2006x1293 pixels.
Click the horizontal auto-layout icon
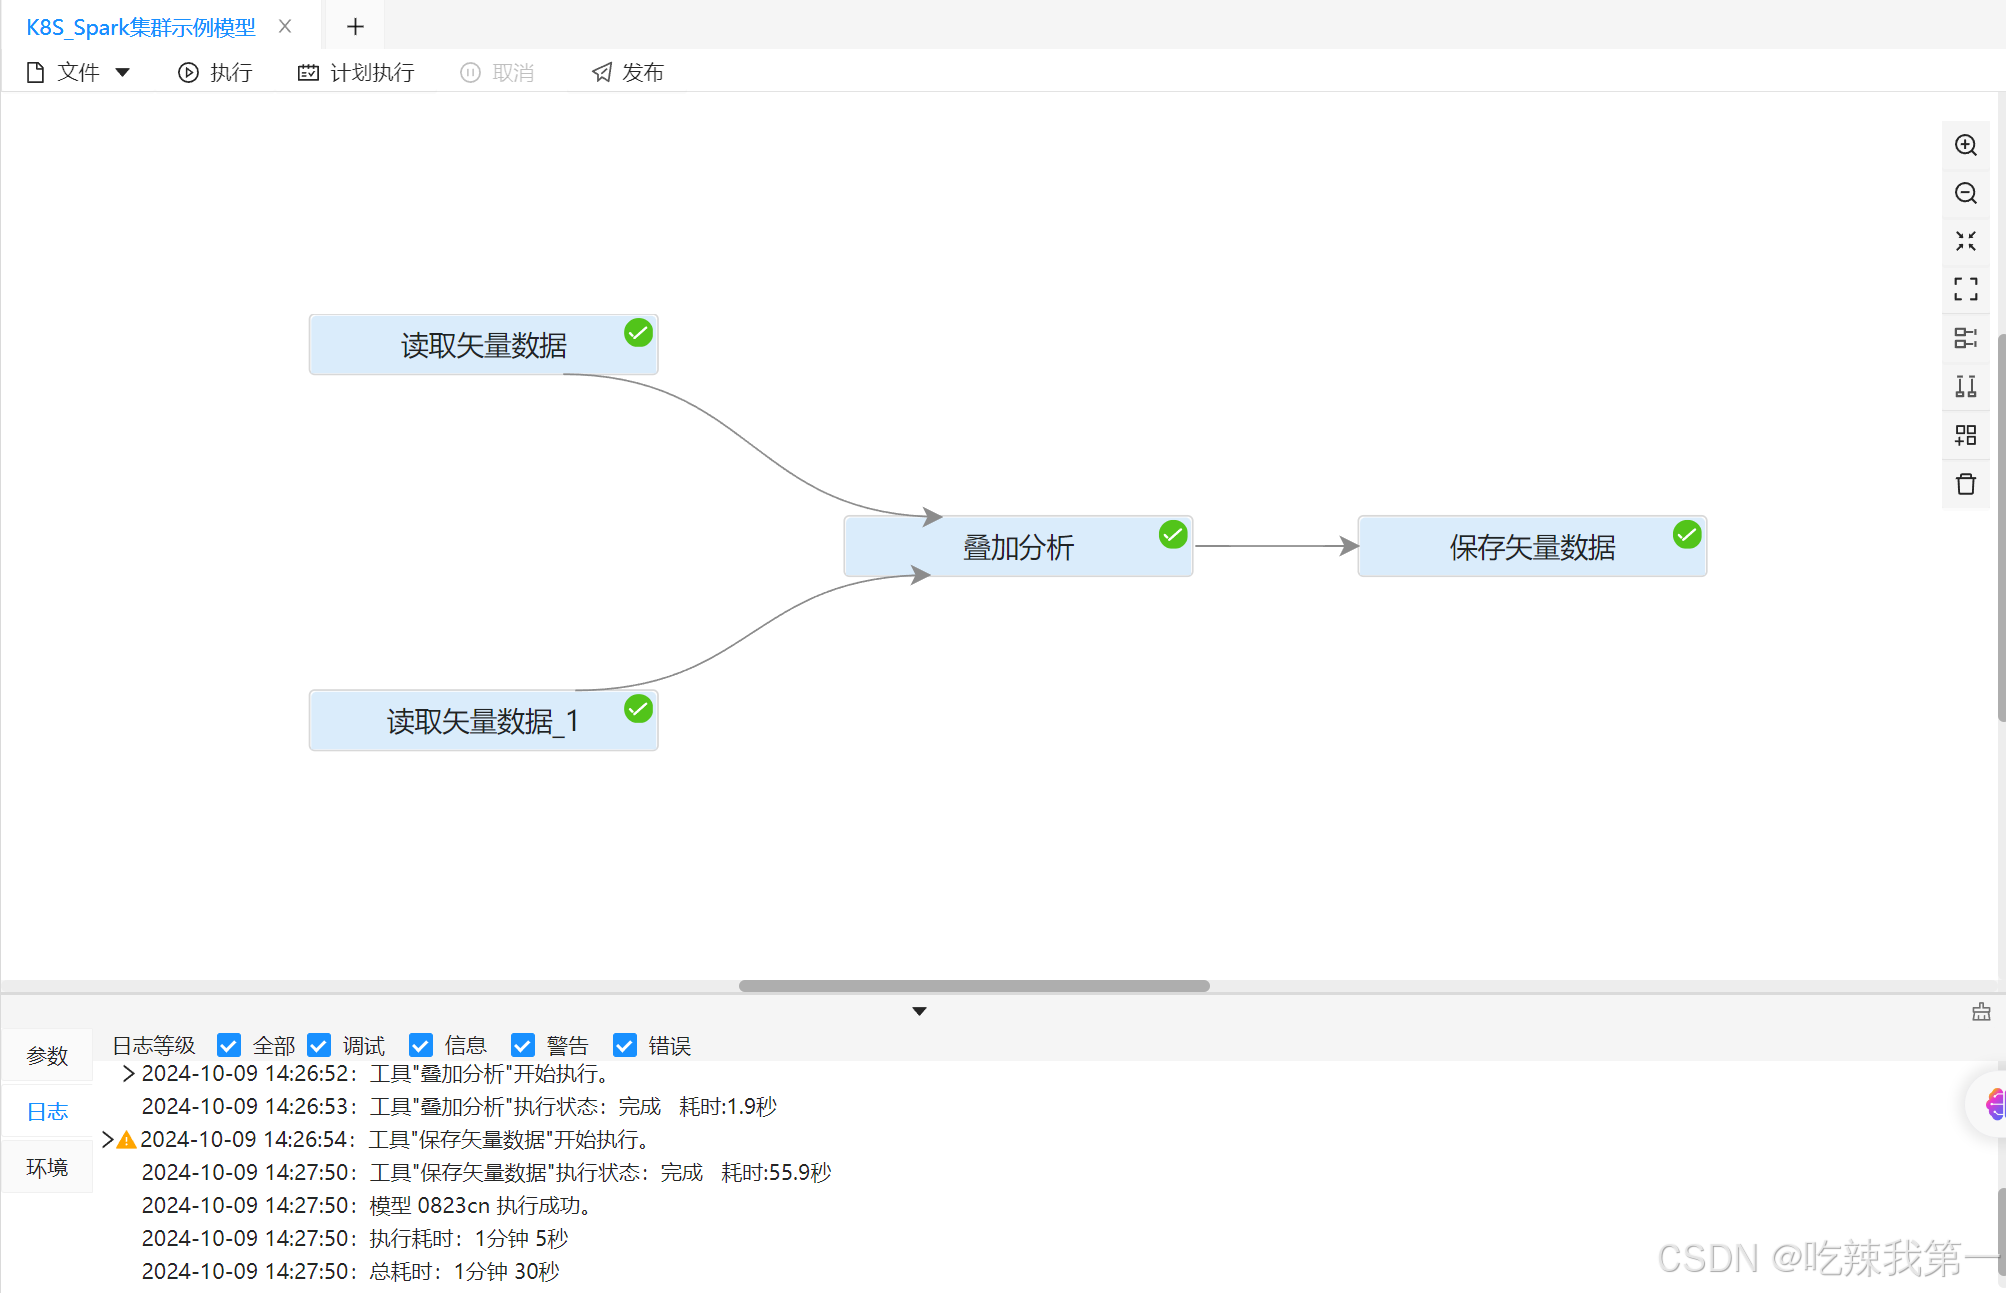(x=1965, y=338)
